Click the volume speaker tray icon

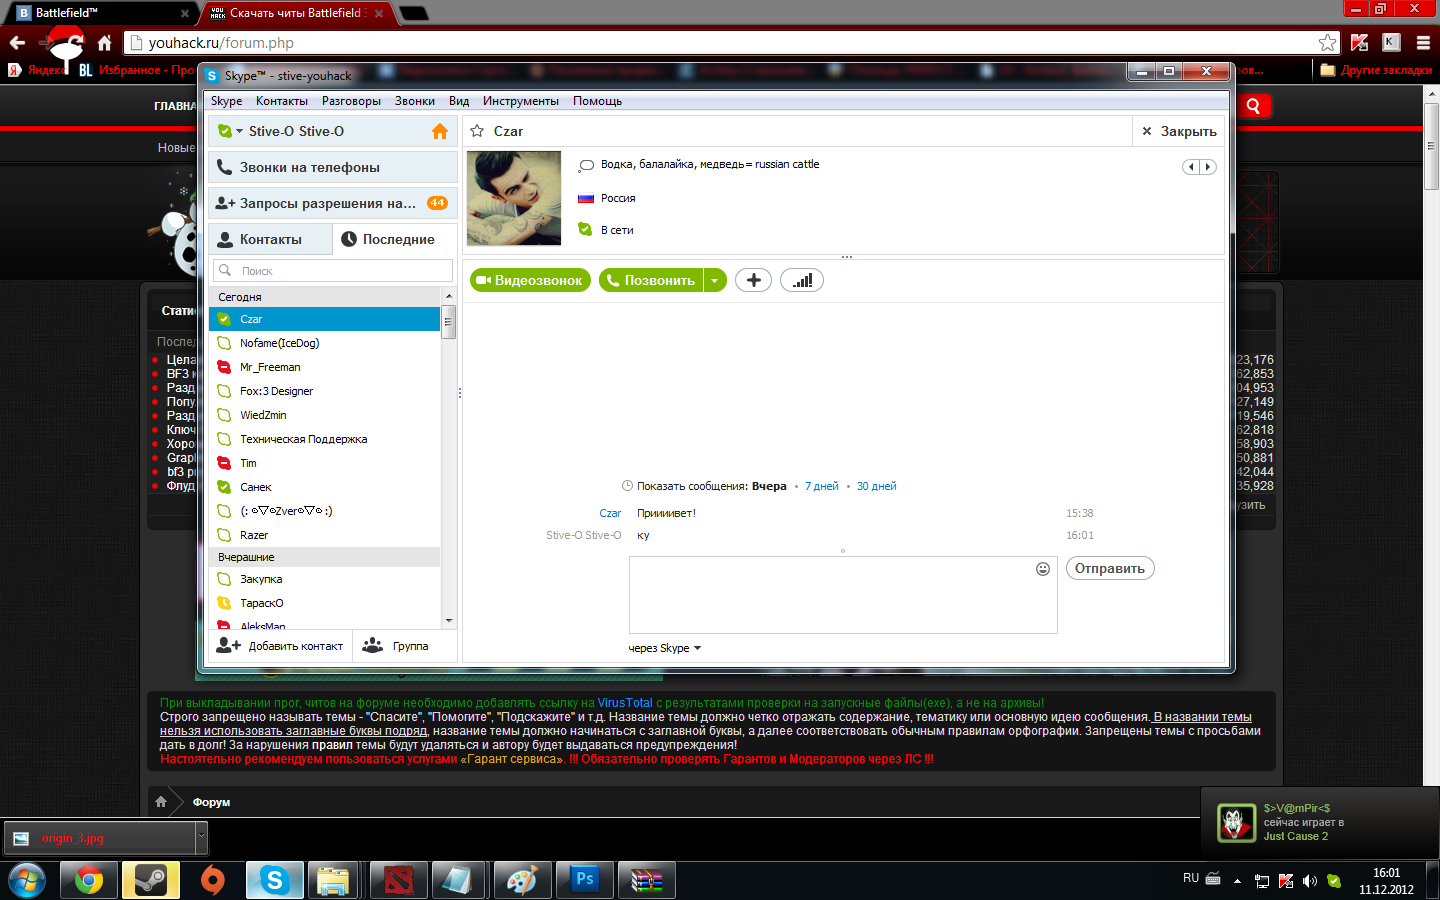pyautogui.click(x=1310, y=881)
